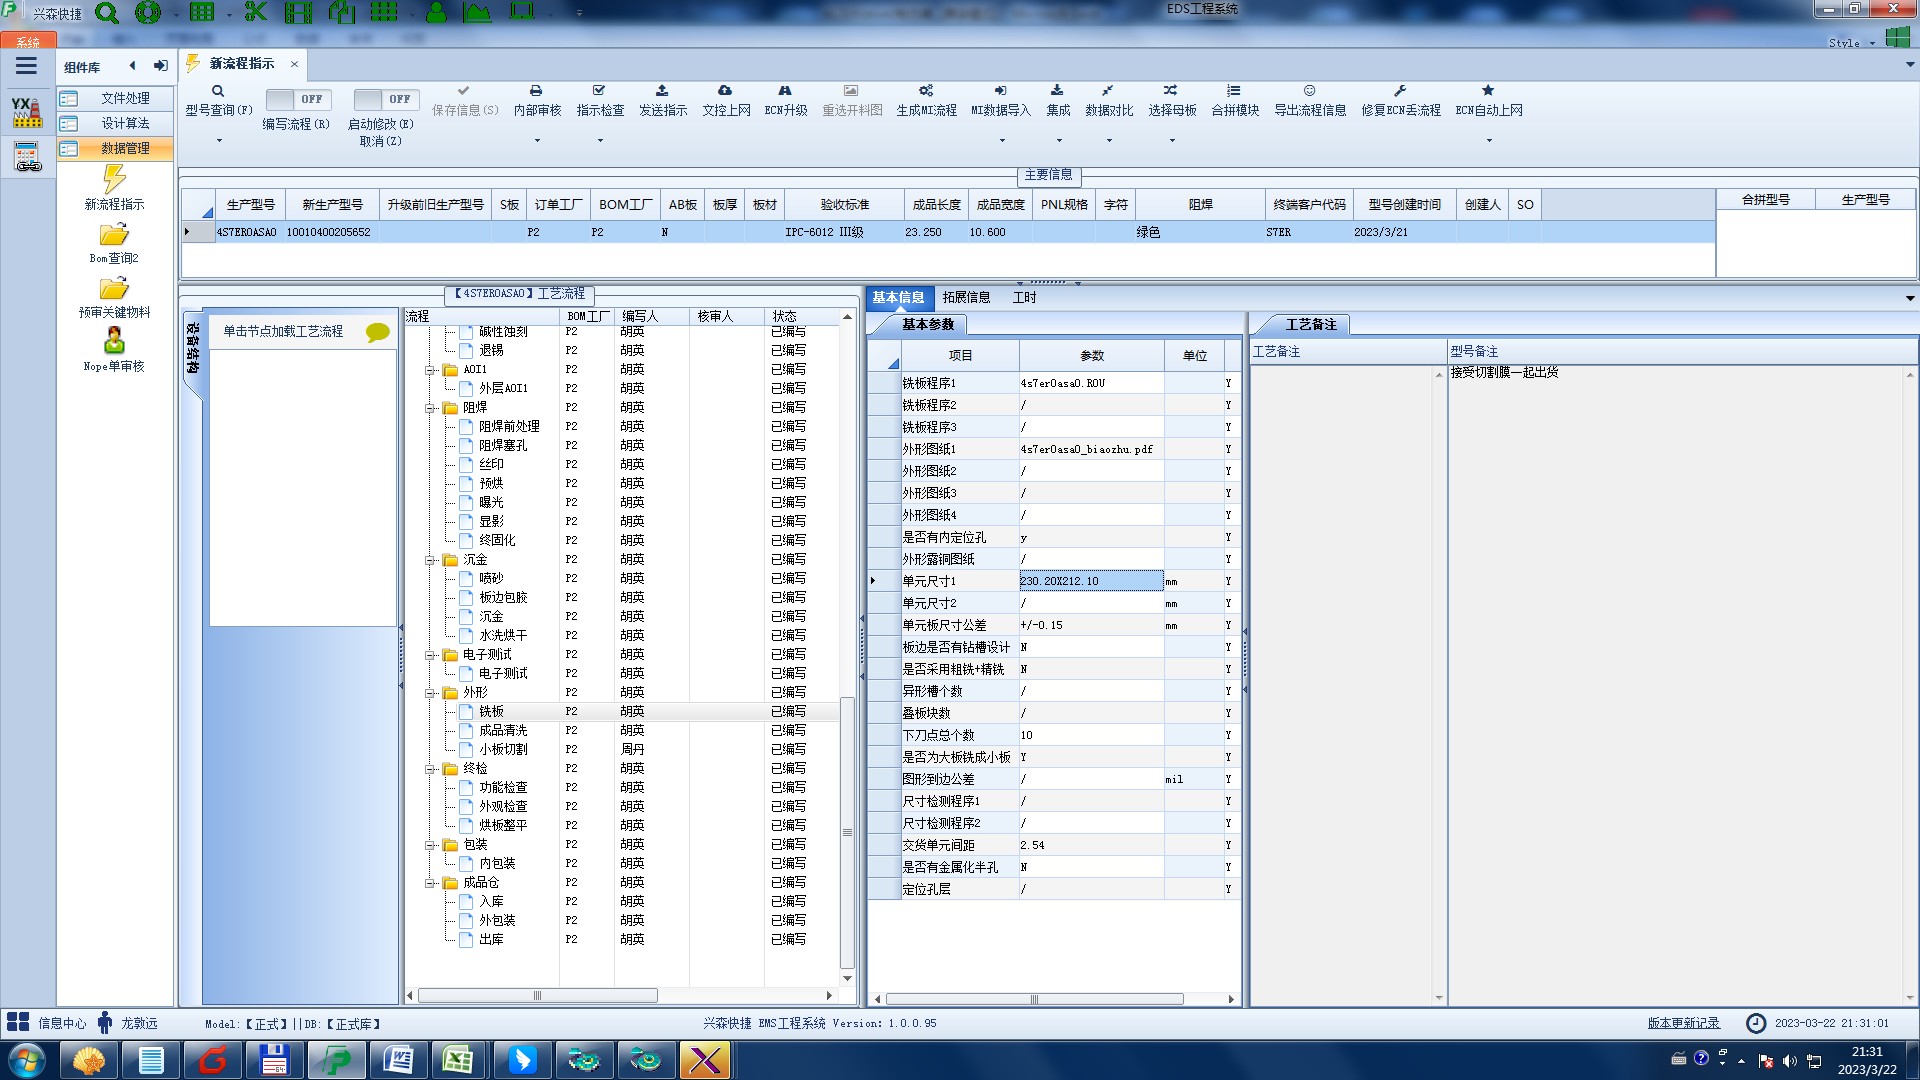This screenshot has width=1920, height=1080.
Task: Select 设计算法 in the component library
Action: pos(125,123)
